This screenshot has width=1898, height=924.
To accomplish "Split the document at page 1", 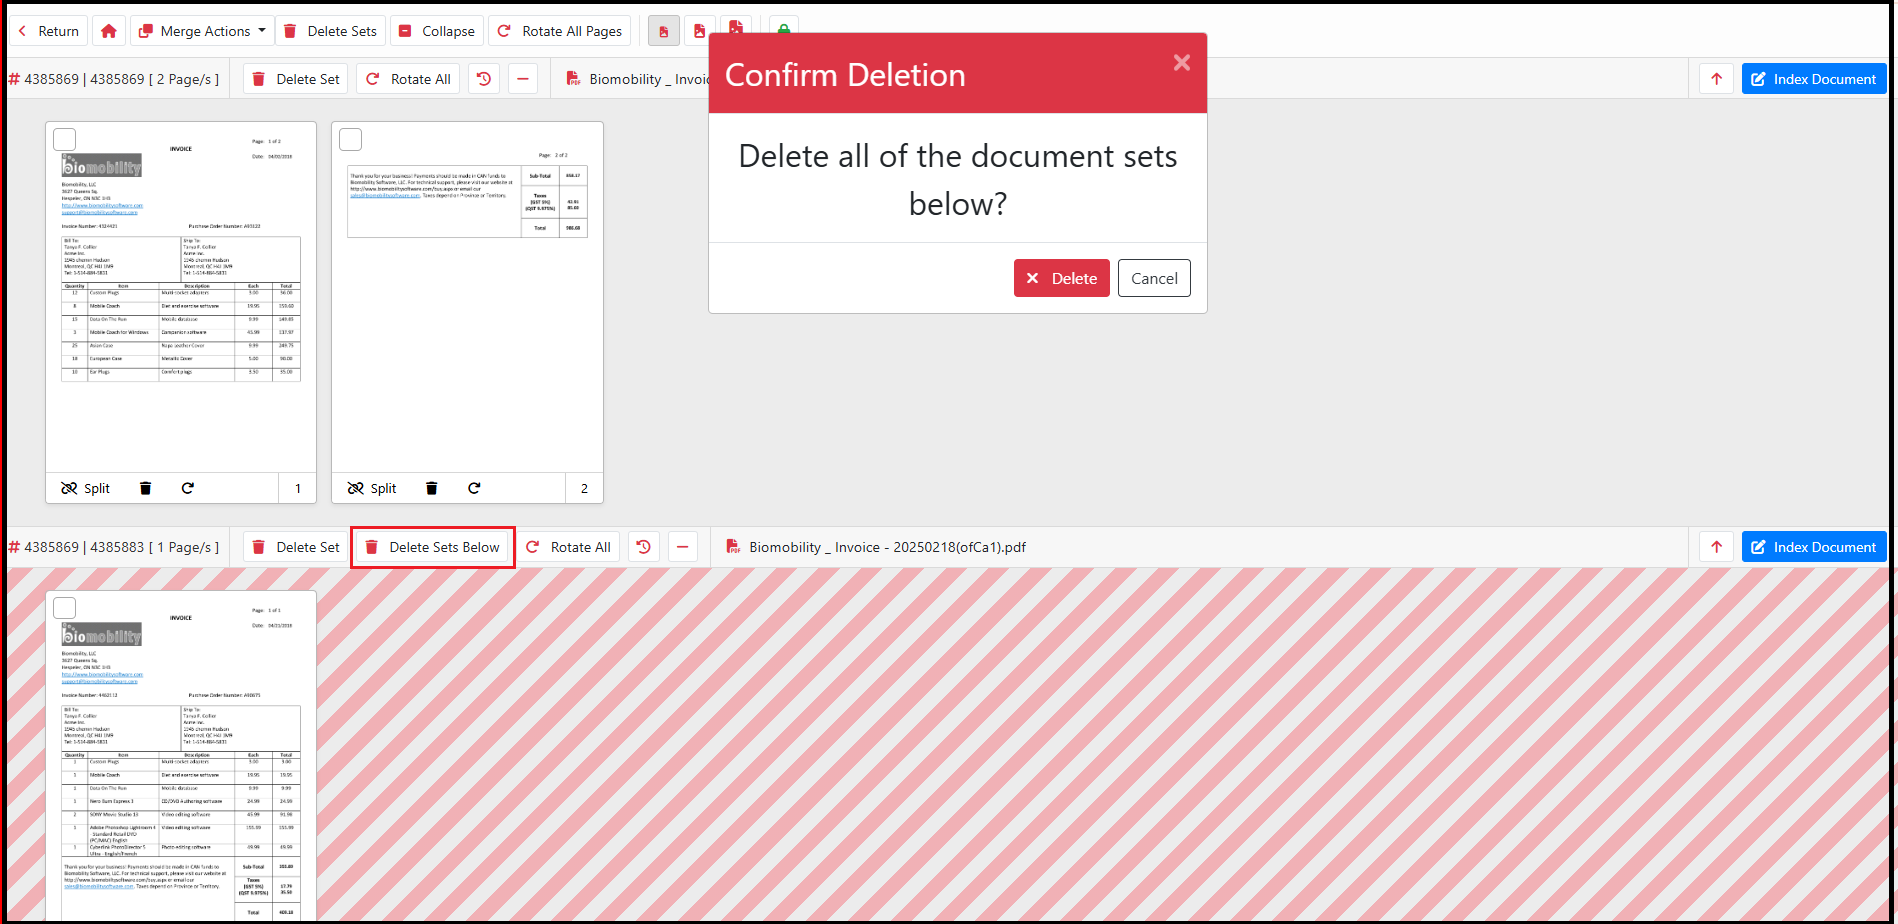I will pos(86,488).
